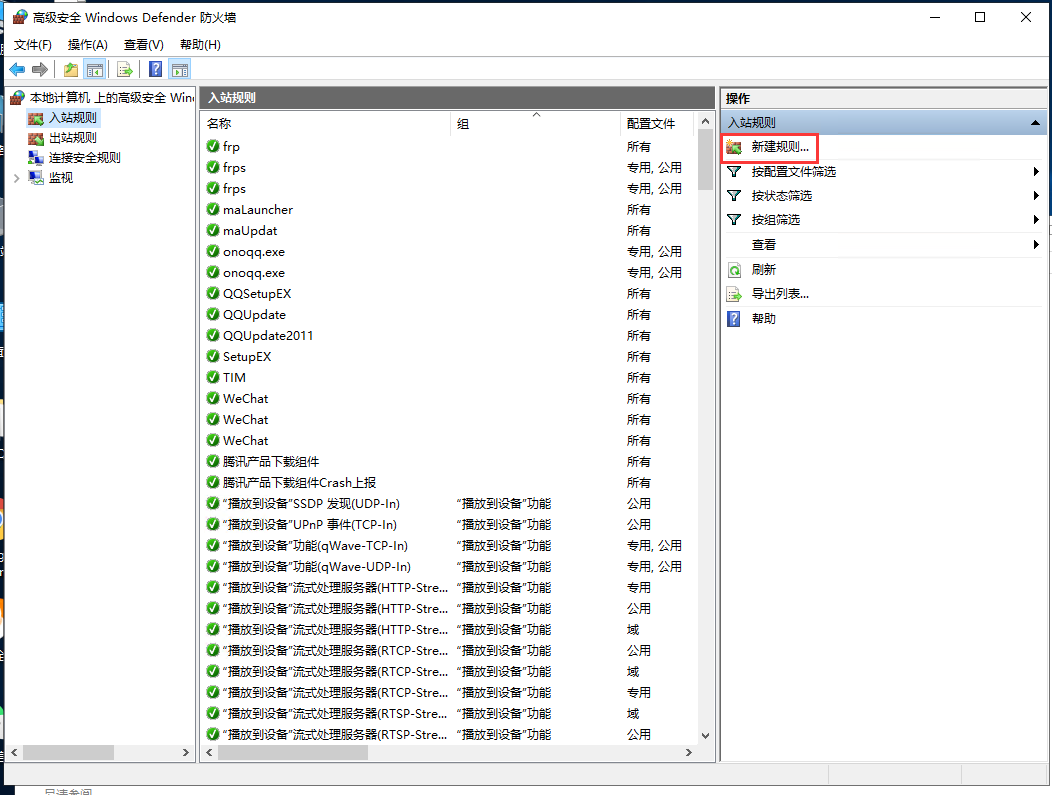The width and height of the screenshot is (1052, 795).
Task: Click the Up one level folder icon
Action: pyautogui.click(x=70, y=69)
